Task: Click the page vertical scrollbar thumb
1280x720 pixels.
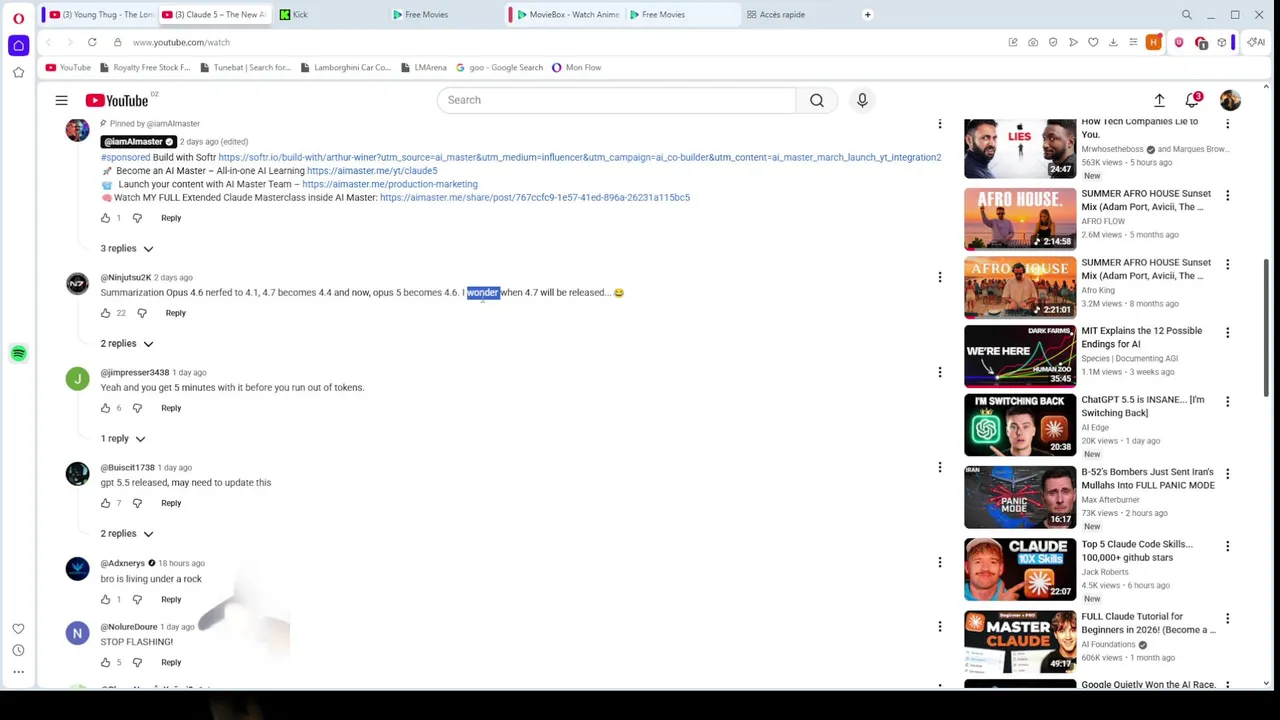Action: 1266,326
